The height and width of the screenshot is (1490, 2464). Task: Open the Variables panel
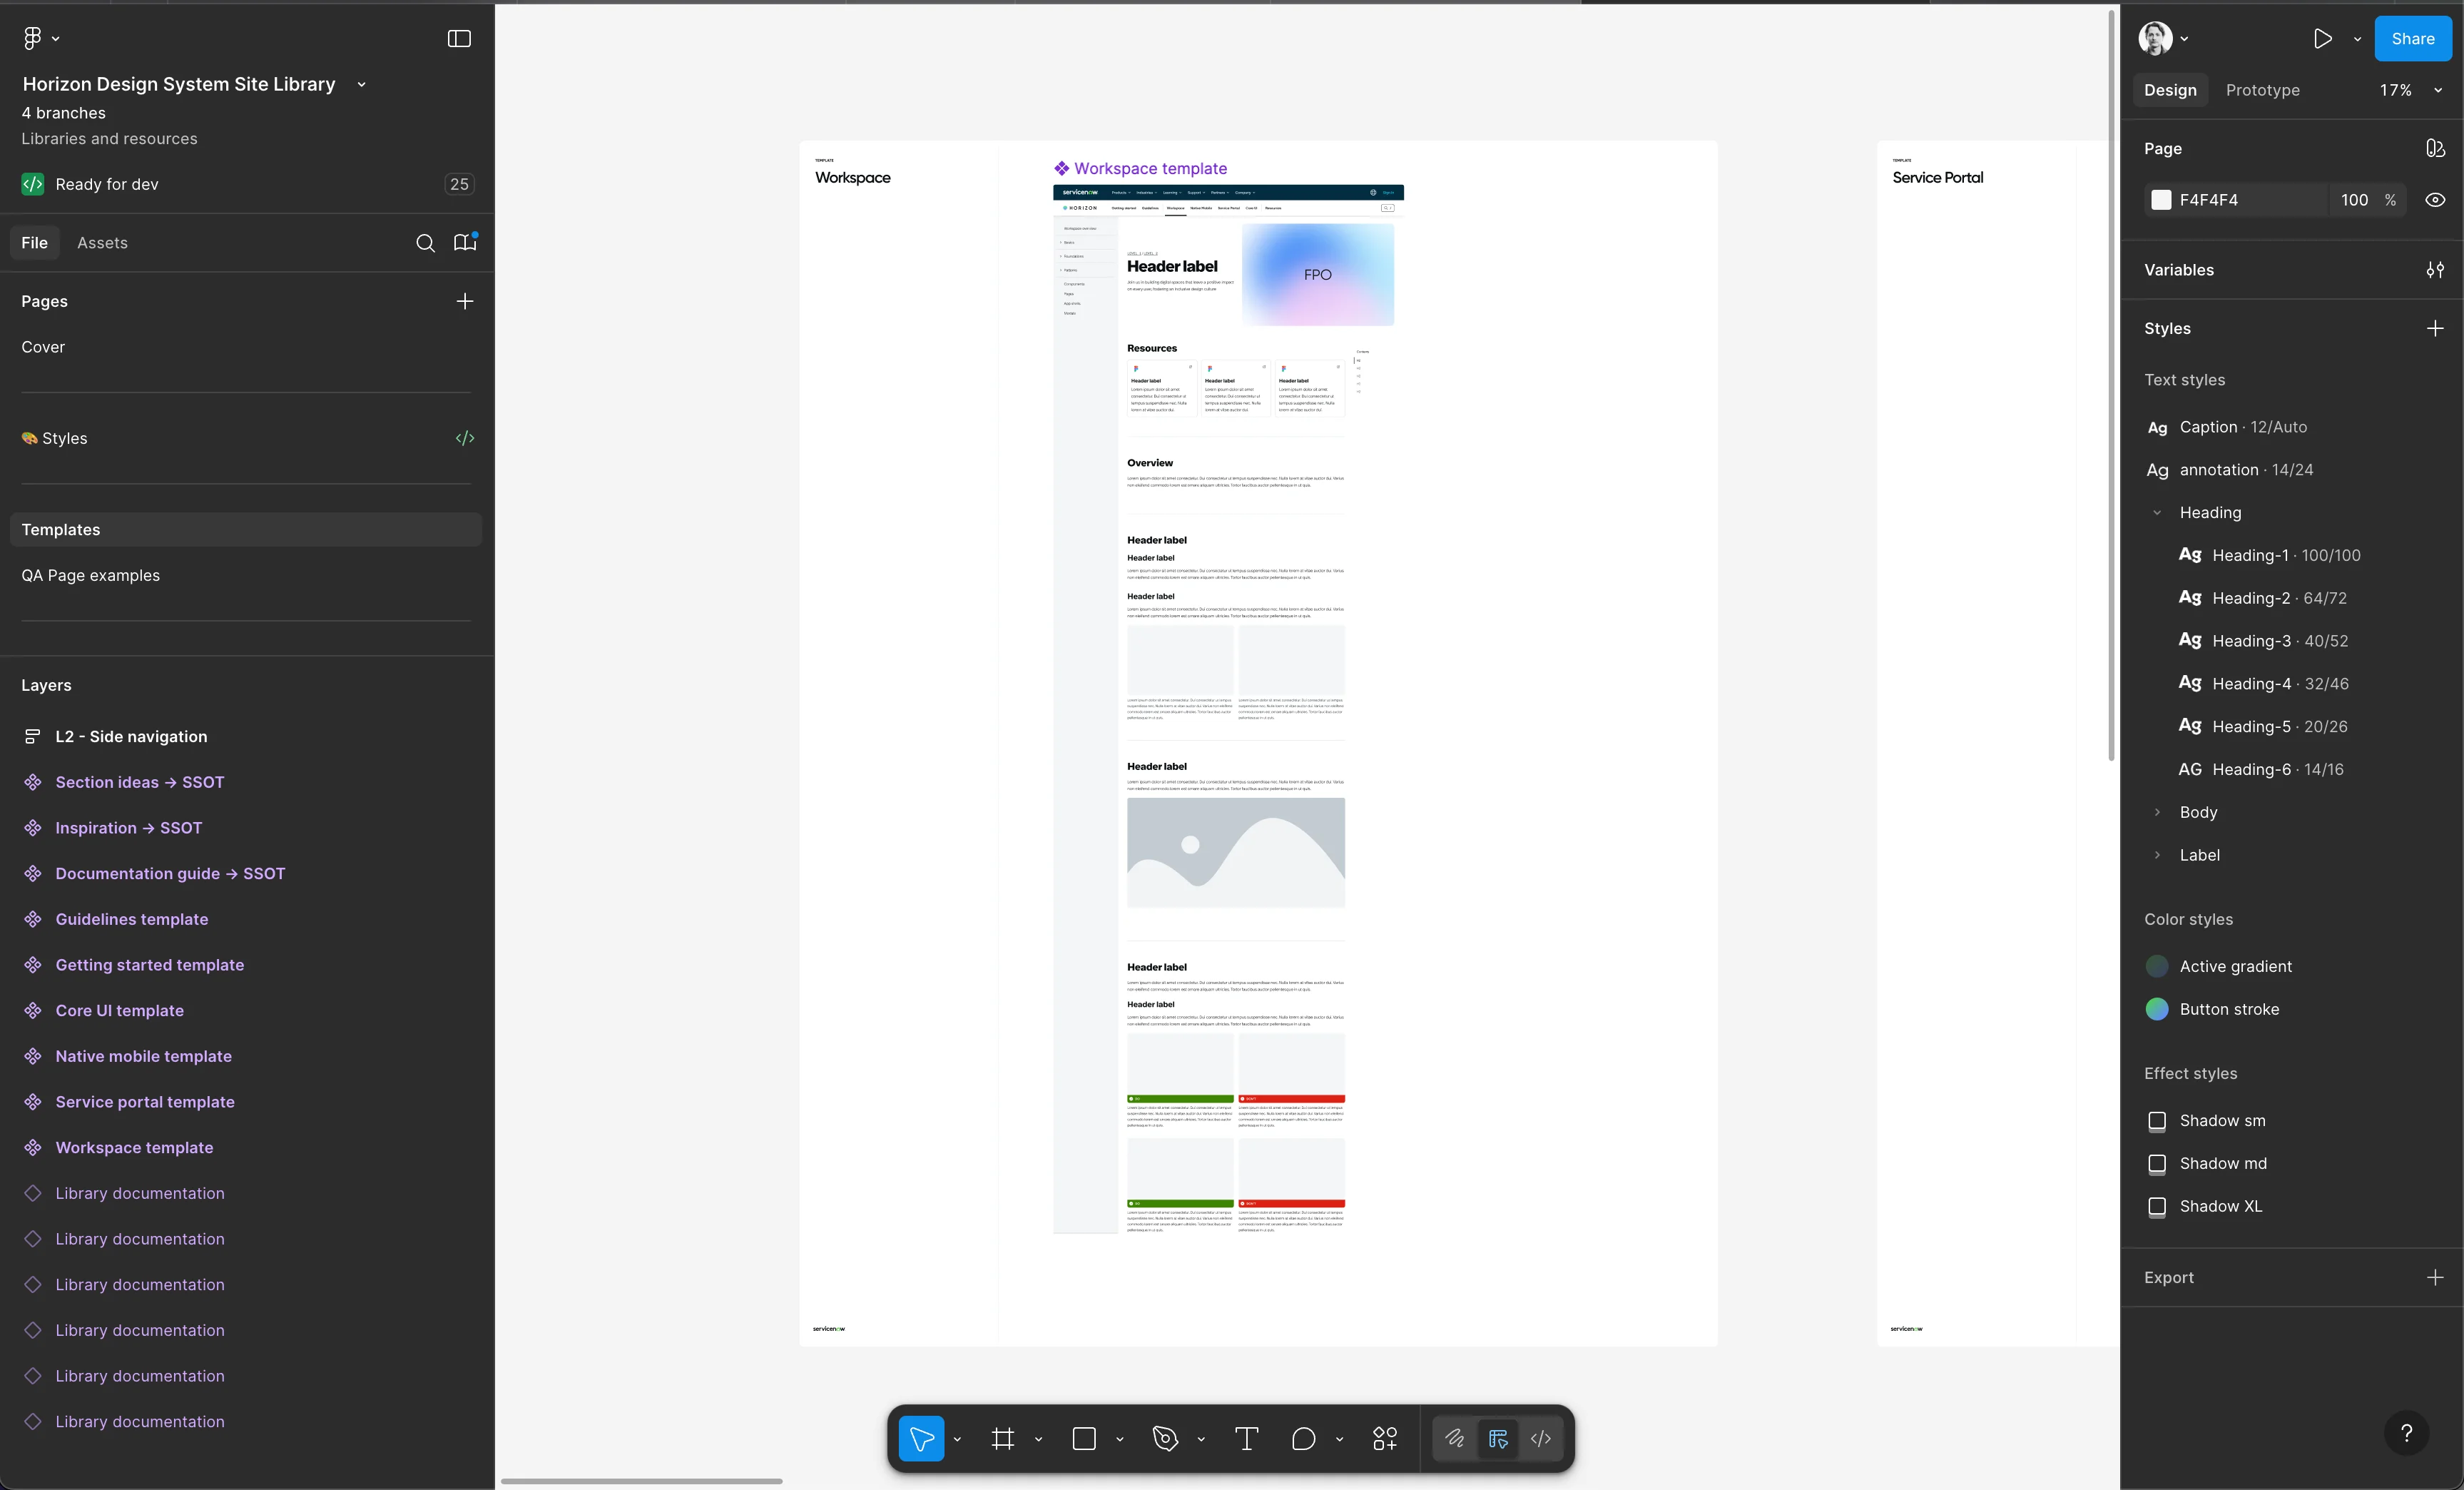(x=2436, y=270)
